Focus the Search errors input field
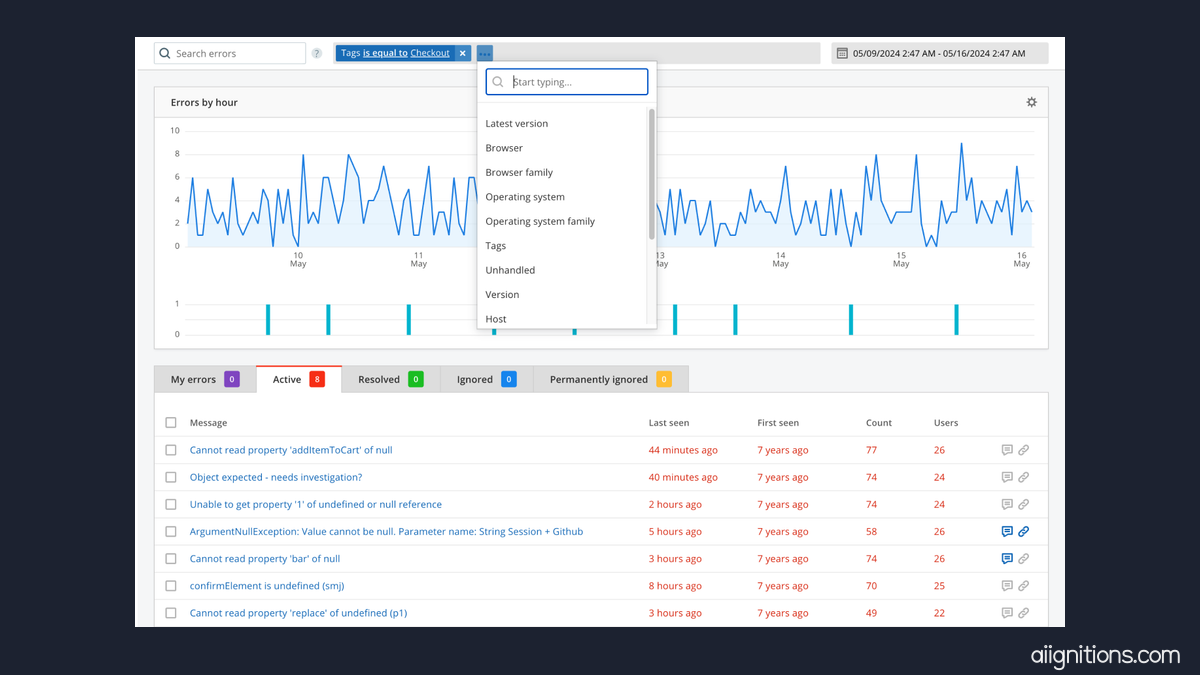This screenshot has width=1200, height=675. 230,53
